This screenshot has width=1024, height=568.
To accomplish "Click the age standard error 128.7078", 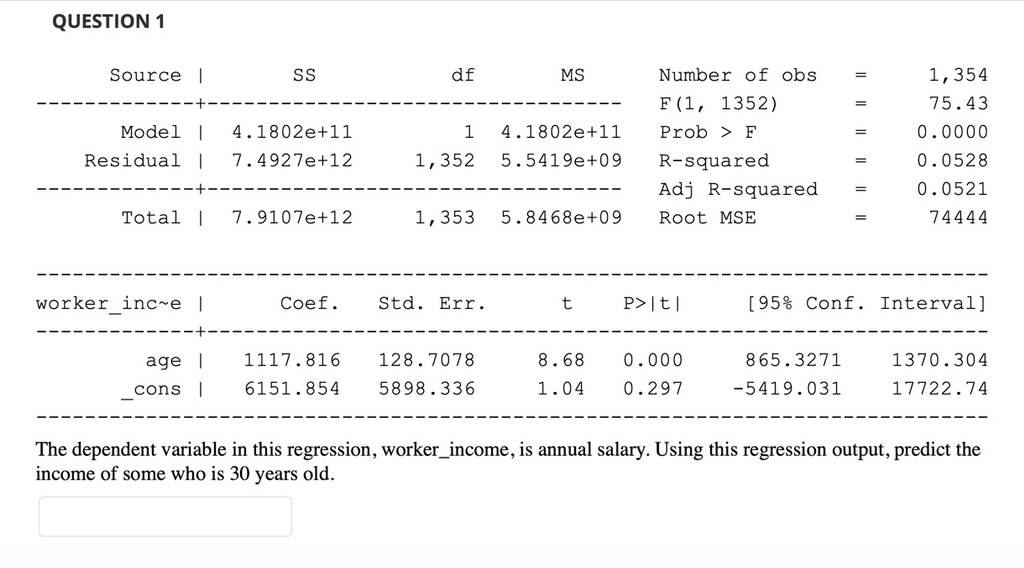I will coord(426,360).
